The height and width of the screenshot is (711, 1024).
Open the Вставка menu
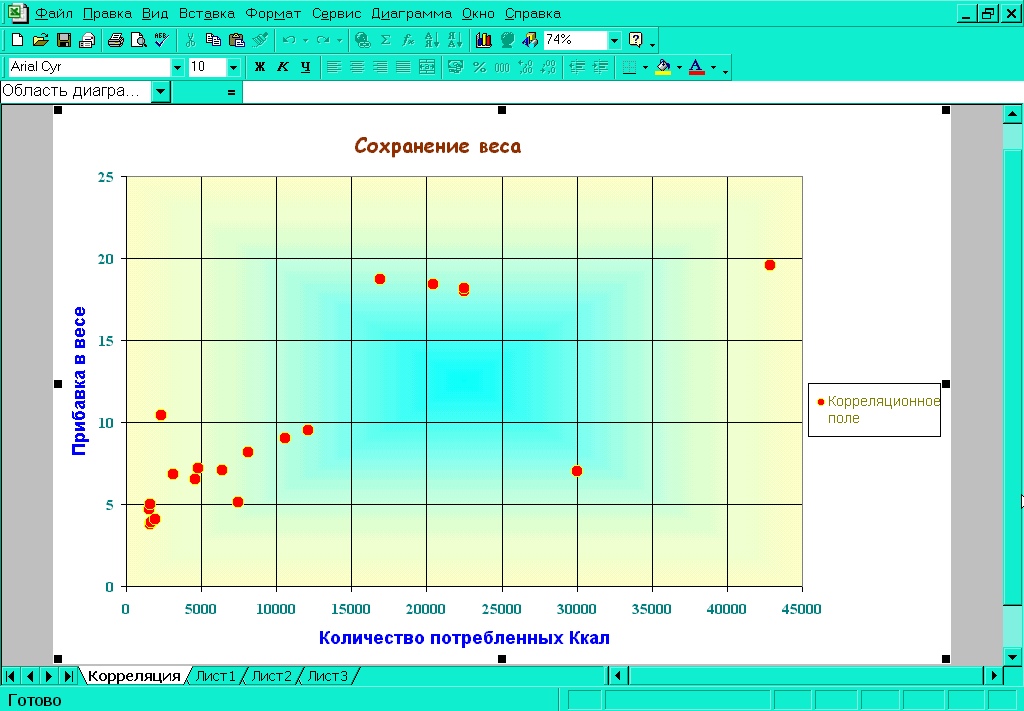[206, 13]
